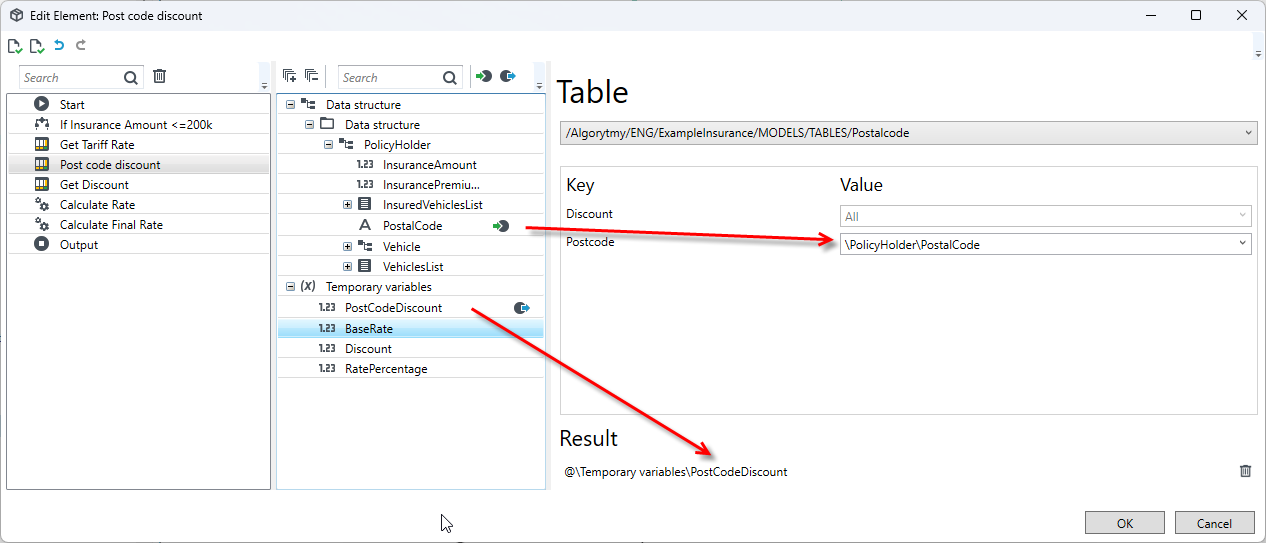1266x543 pixels.
Task: Toggle the output variables filter icon
Action: (x=508, y=76)
